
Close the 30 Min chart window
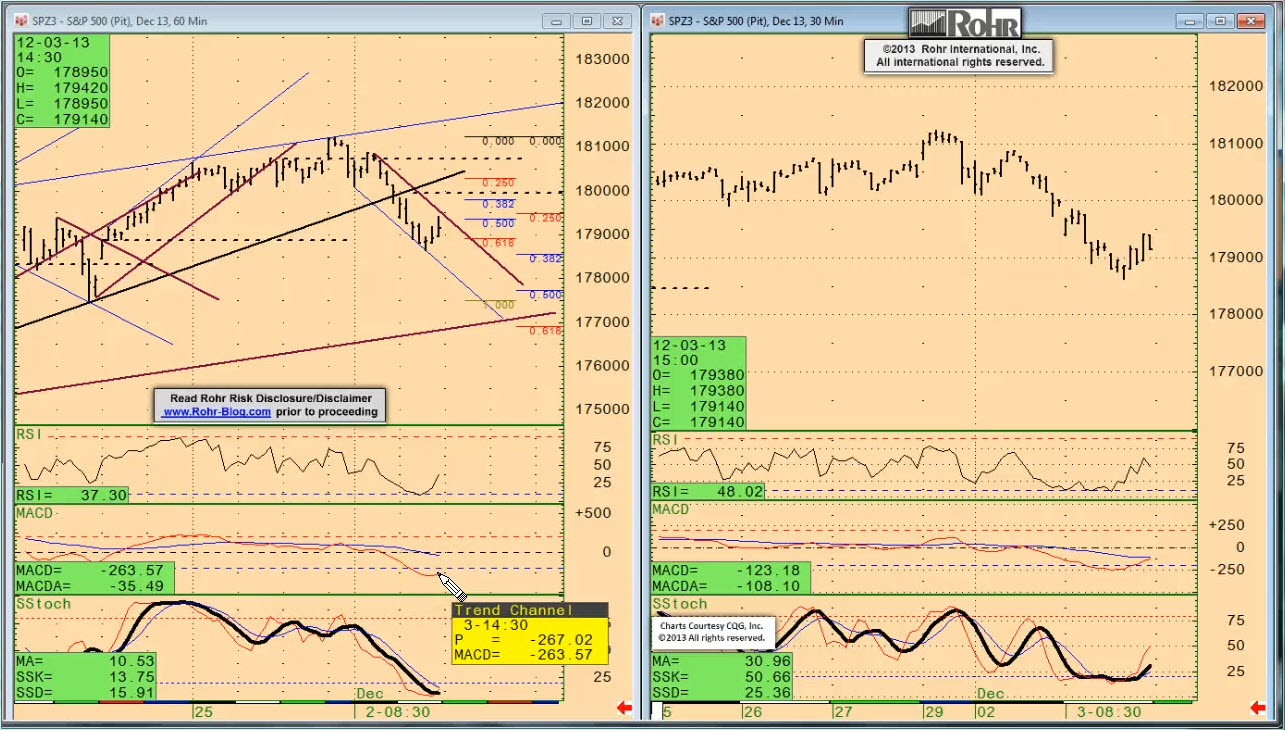(1250, 20)
